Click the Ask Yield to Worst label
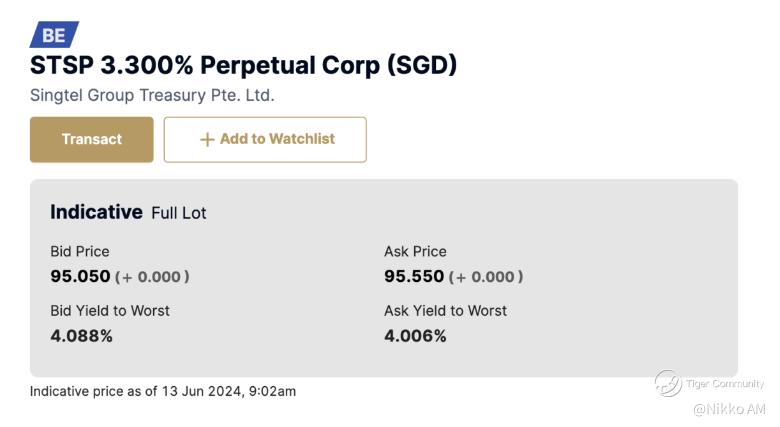Screen dimensions: 780x427 coord(445,311)
